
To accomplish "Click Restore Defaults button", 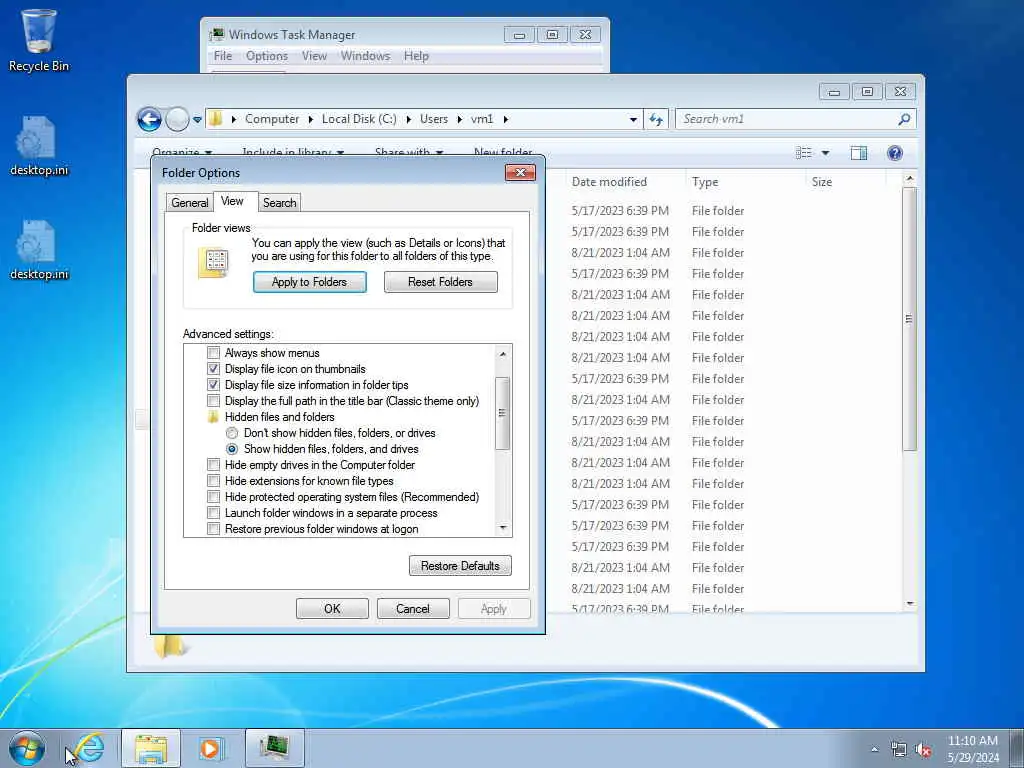I will tap(460, 566).
